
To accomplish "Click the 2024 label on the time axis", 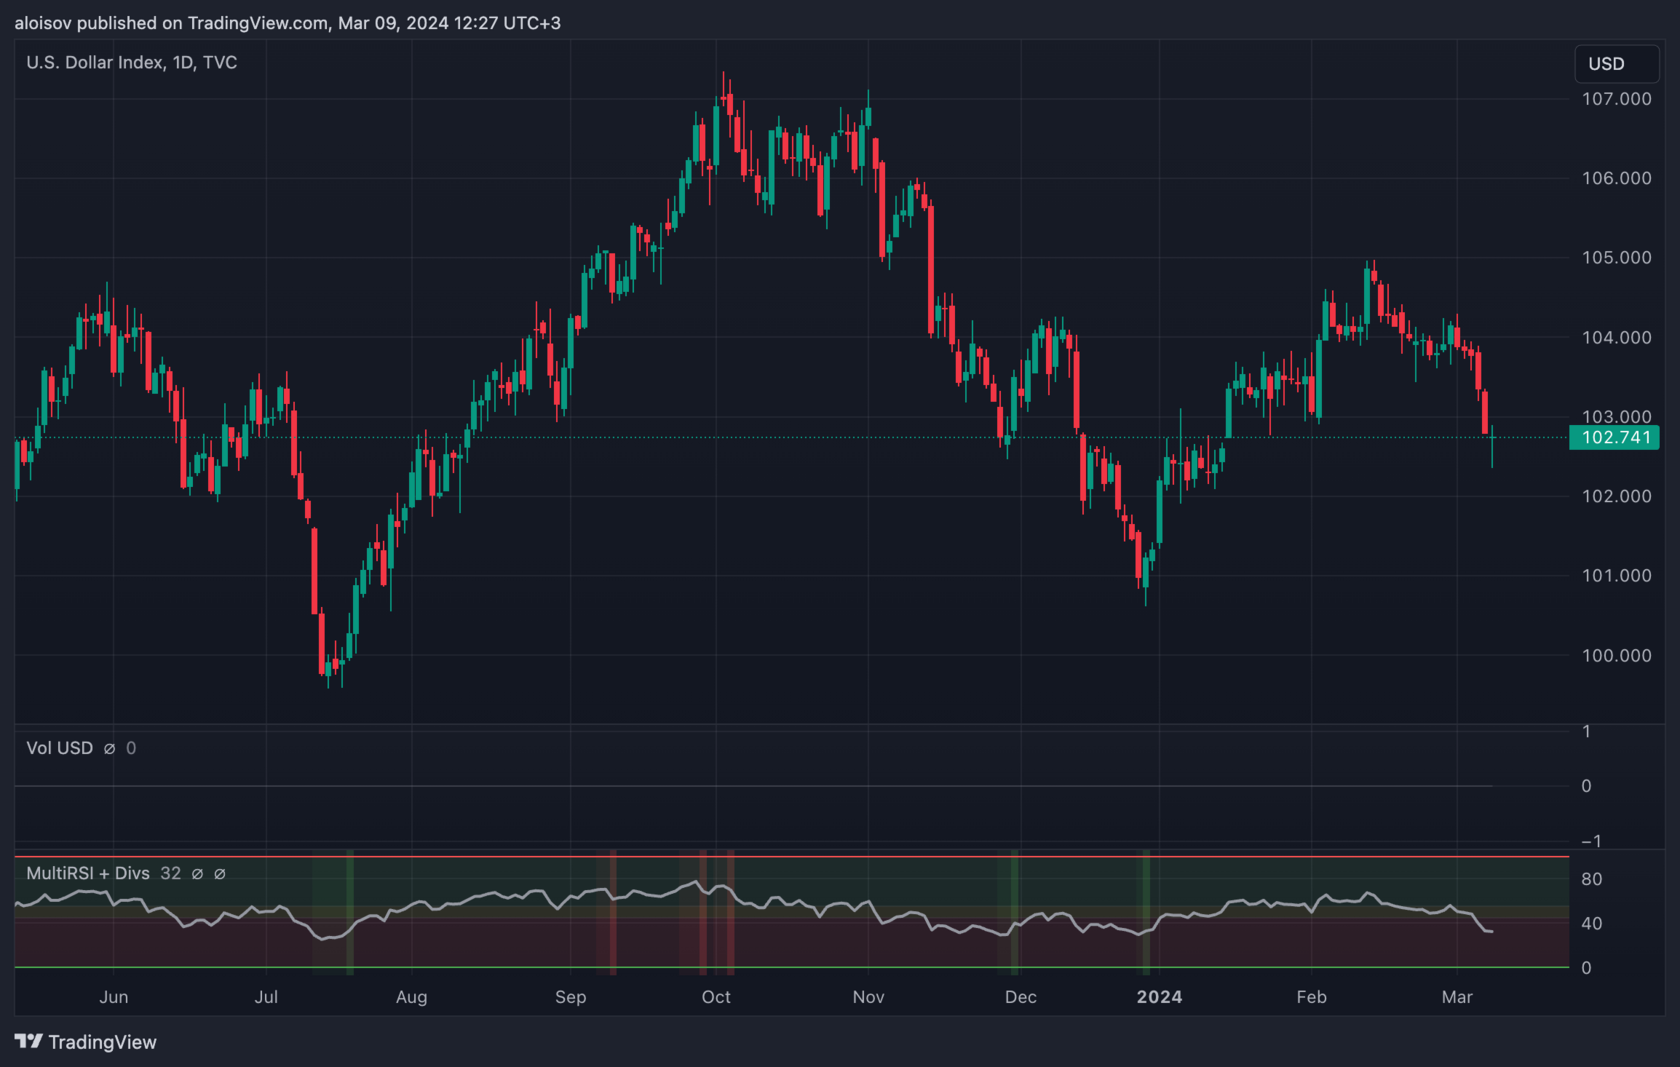I will coord(1159,997).
